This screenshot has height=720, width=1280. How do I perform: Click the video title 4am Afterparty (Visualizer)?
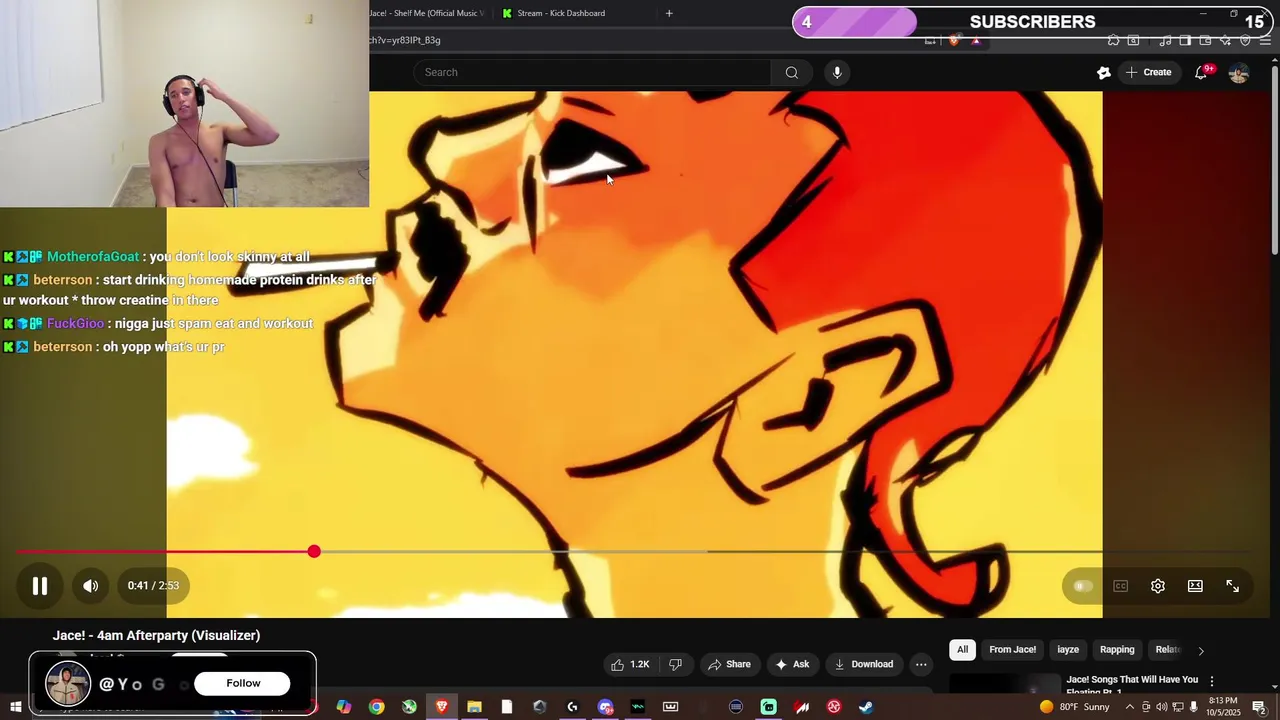156,635
